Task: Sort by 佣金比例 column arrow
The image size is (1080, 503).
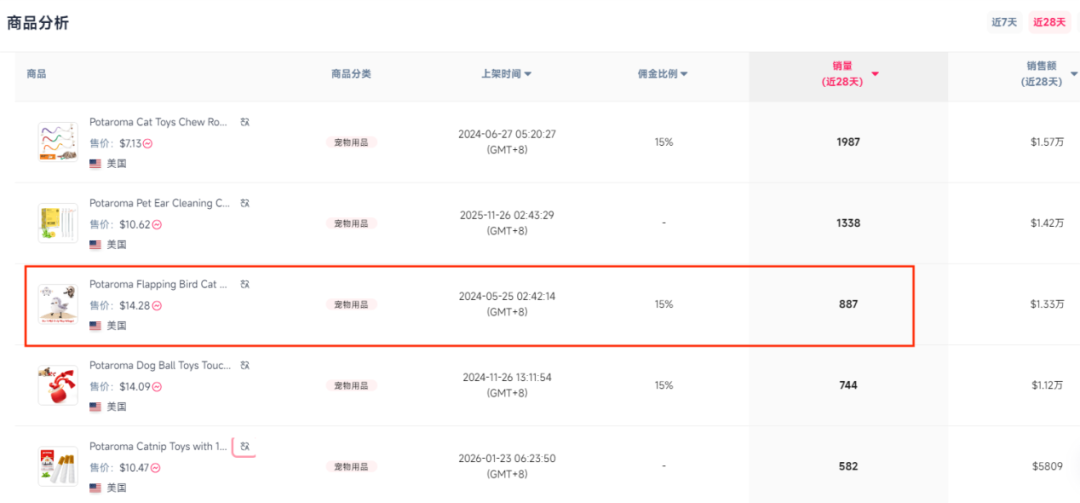Action: [x=684, y=74]
